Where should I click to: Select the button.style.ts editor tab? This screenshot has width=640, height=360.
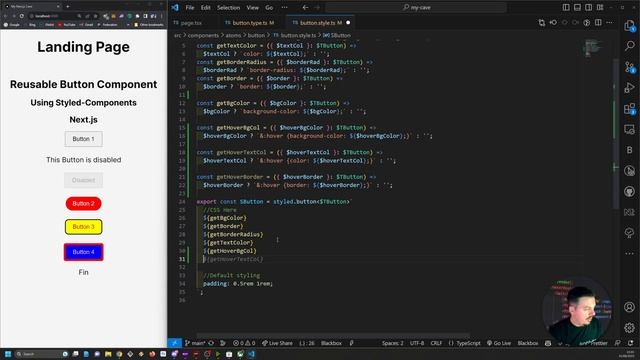[x=321, y=23]
